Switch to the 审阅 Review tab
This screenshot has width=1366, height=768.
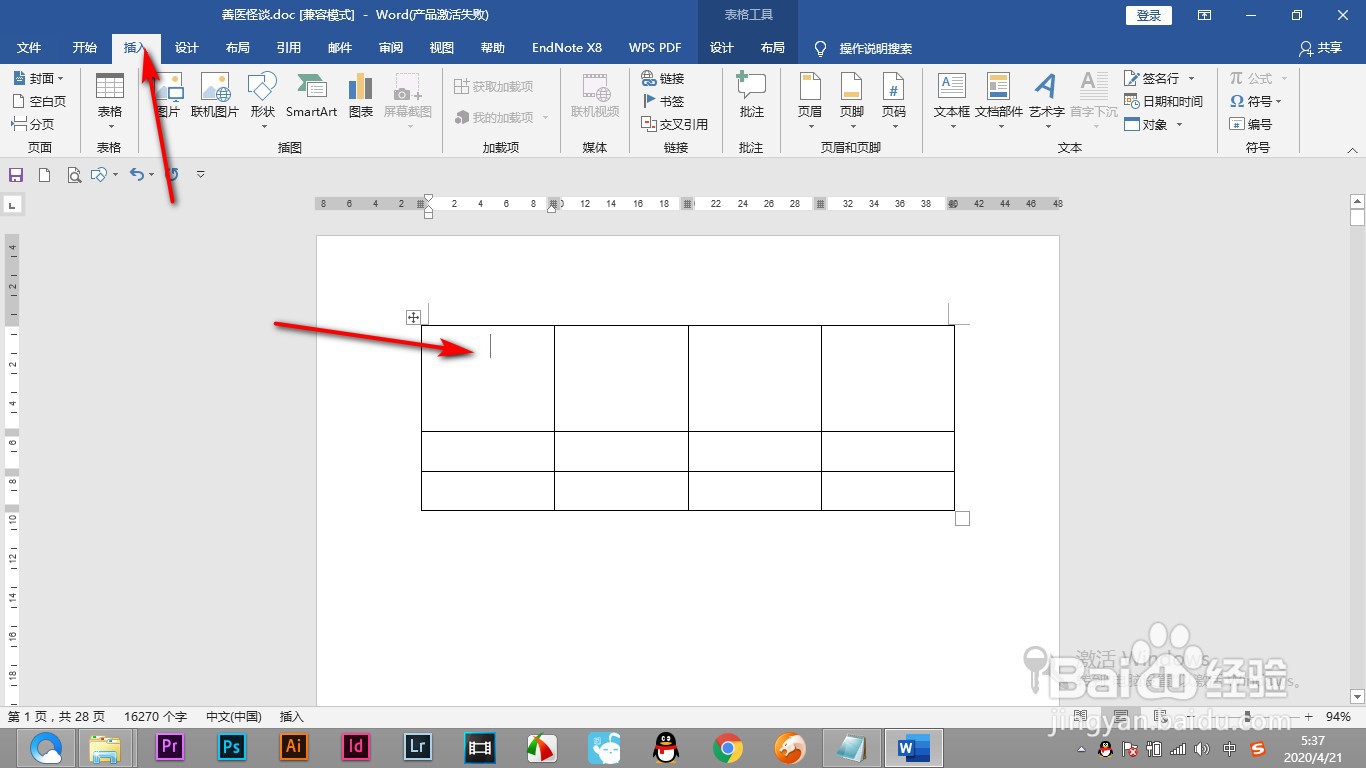click(391, 48)
